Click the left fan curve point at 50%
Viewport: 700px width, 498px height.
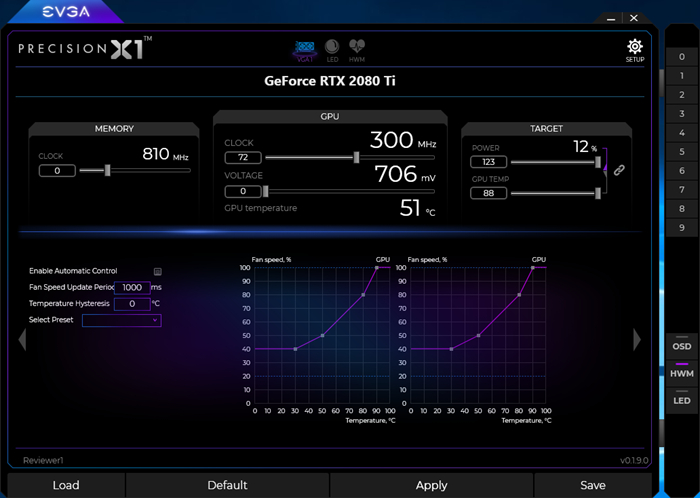pyautogui.click(x=322, y=336)
